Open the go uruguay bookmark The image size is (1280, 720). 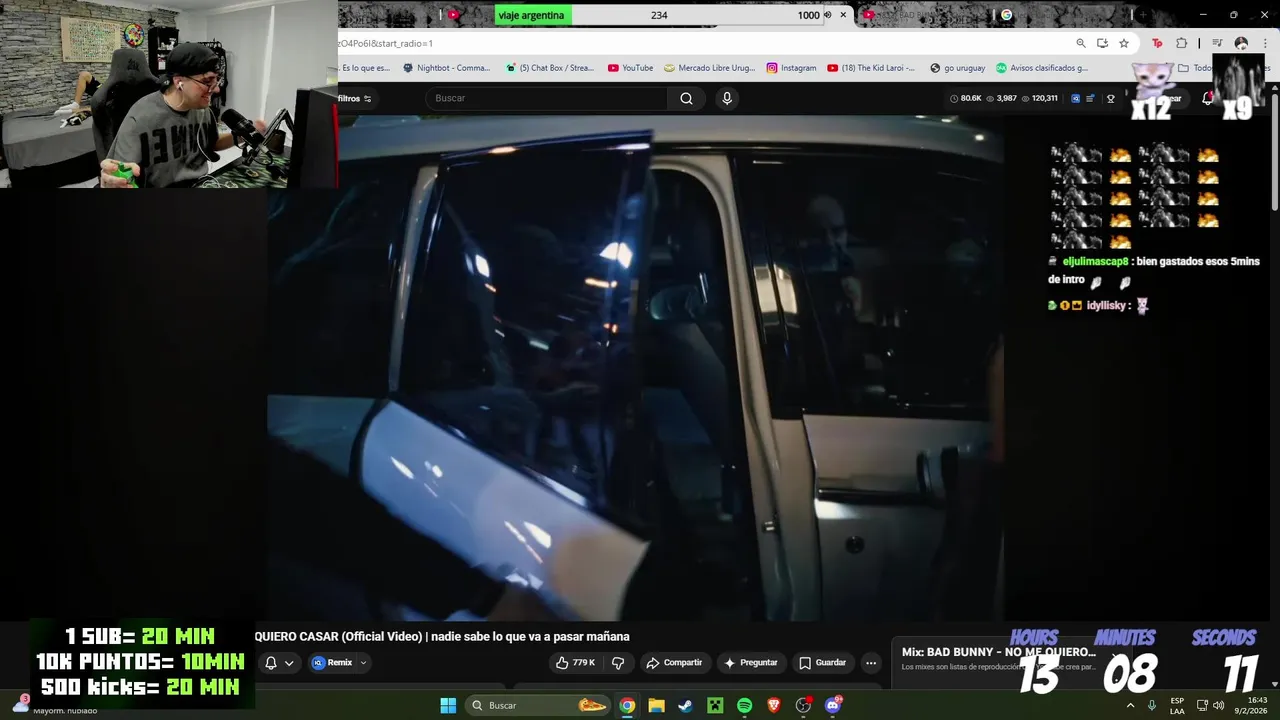tap(957, 68)
